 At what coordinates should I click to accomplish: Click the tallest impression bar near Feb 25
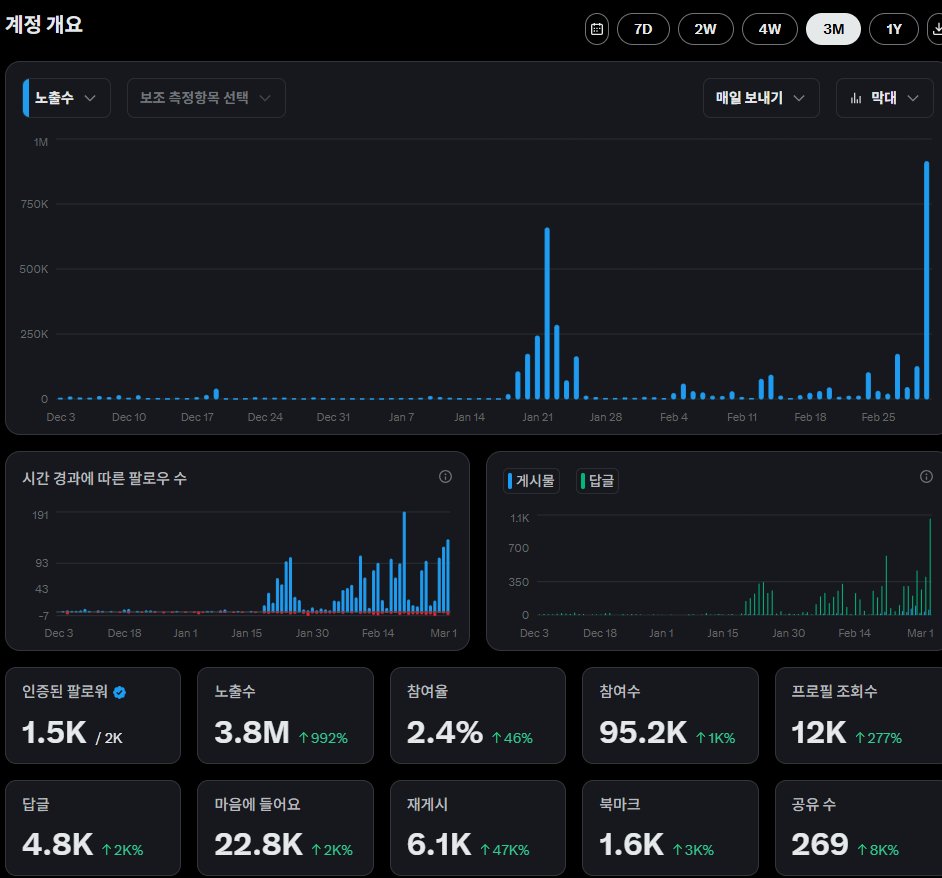click(928, 280)
